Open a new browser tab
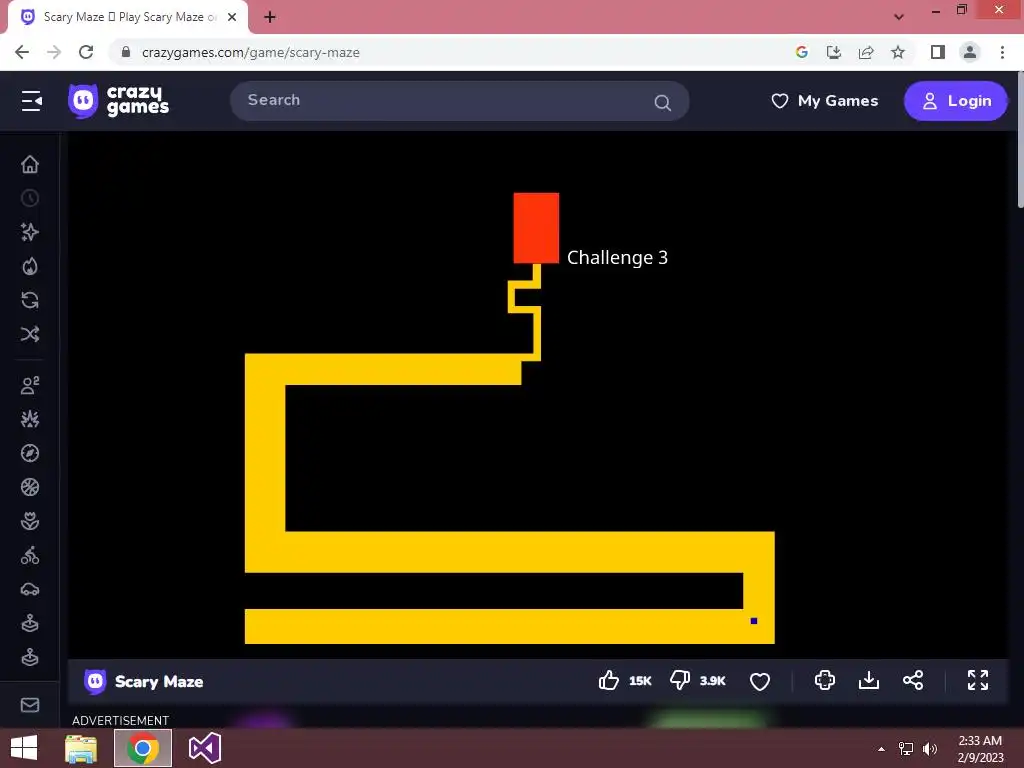1024x768 pixels. click(x=270, y=17)
